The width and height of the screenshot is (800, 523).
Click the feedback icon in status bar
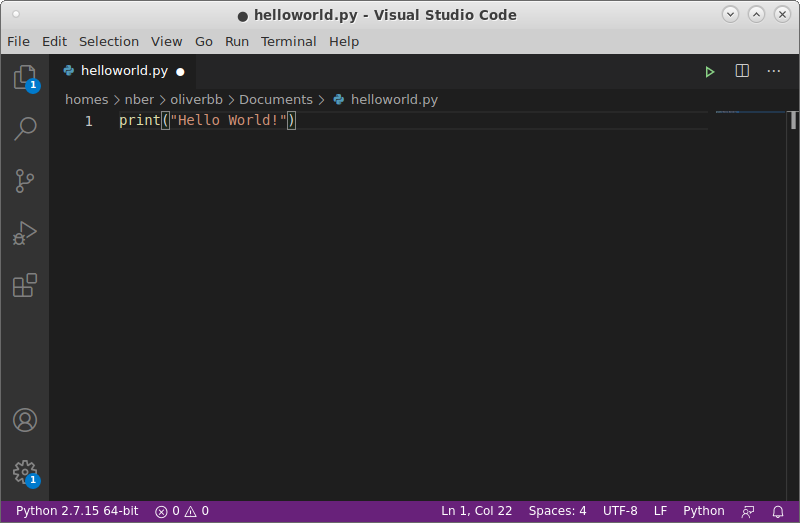coord(748,511)
